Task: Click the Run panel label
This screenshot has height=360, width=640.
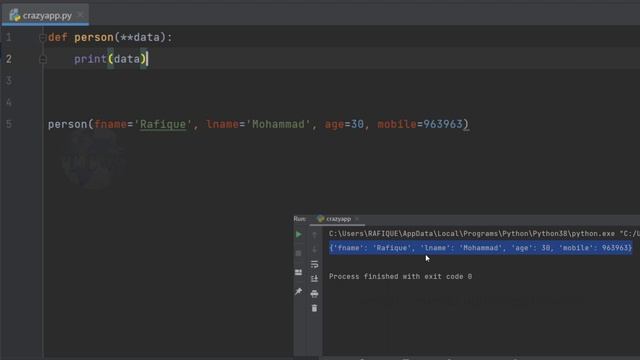Action: point(300,219)
